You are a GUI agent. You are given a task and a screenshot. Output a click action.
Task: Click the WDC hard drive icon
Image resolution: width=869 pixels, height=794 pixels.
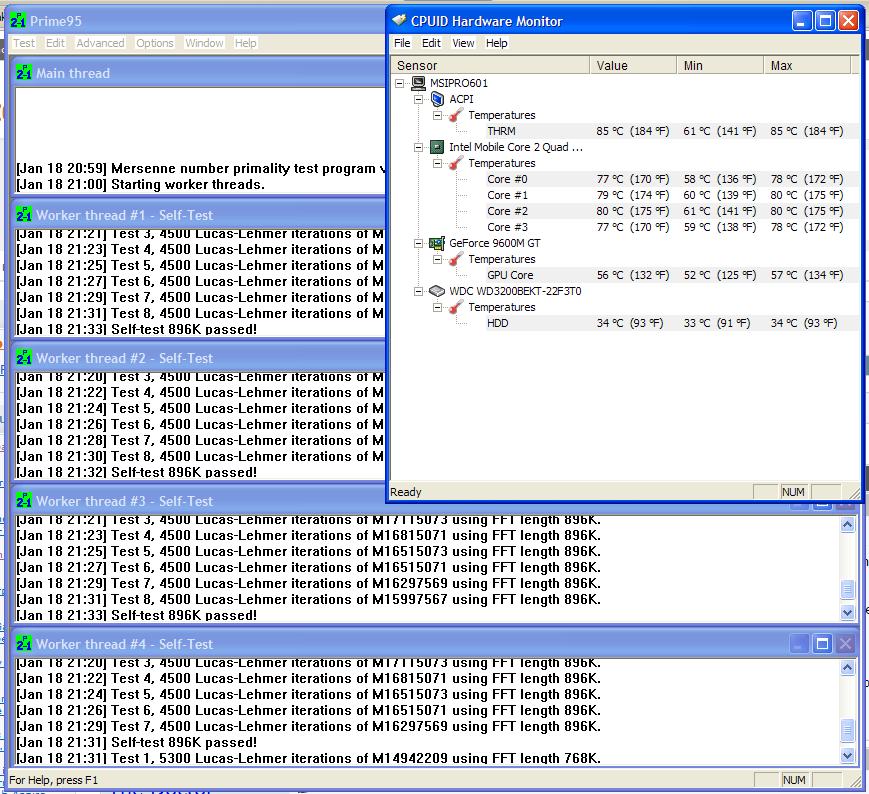pos(437,291)
